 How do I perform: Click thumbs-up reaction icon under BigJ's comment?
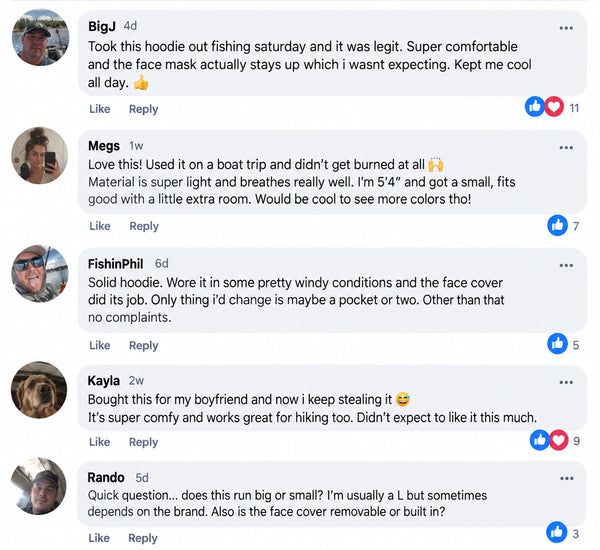[535, 106]
